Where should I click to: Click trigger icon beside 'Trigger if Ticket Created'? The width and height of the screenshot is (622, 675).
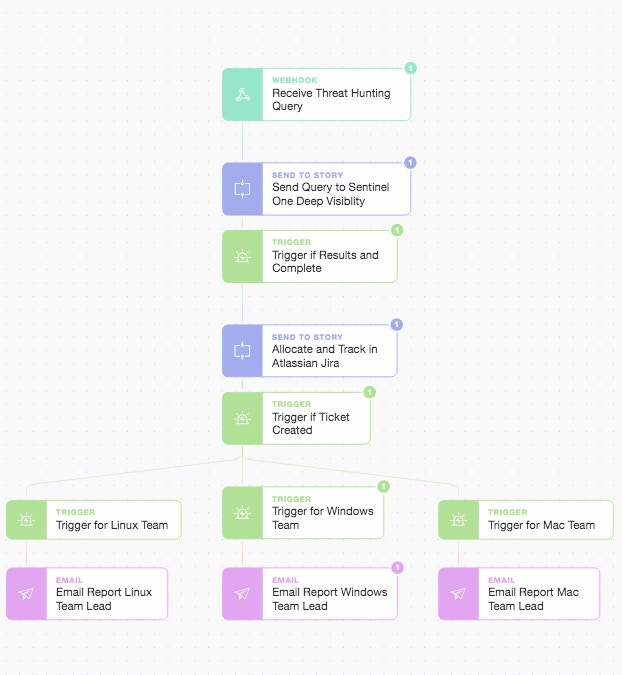[242, 418]
